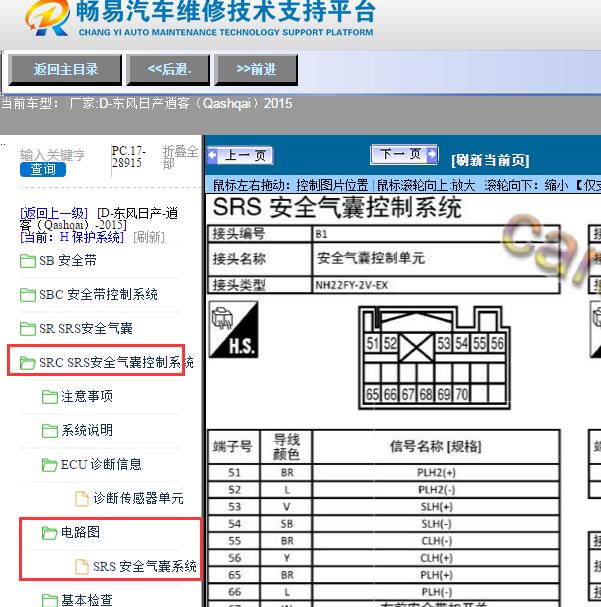Go to previous page with 上一页
Viewport: 601px width, 607px height.
click(240, 156)
